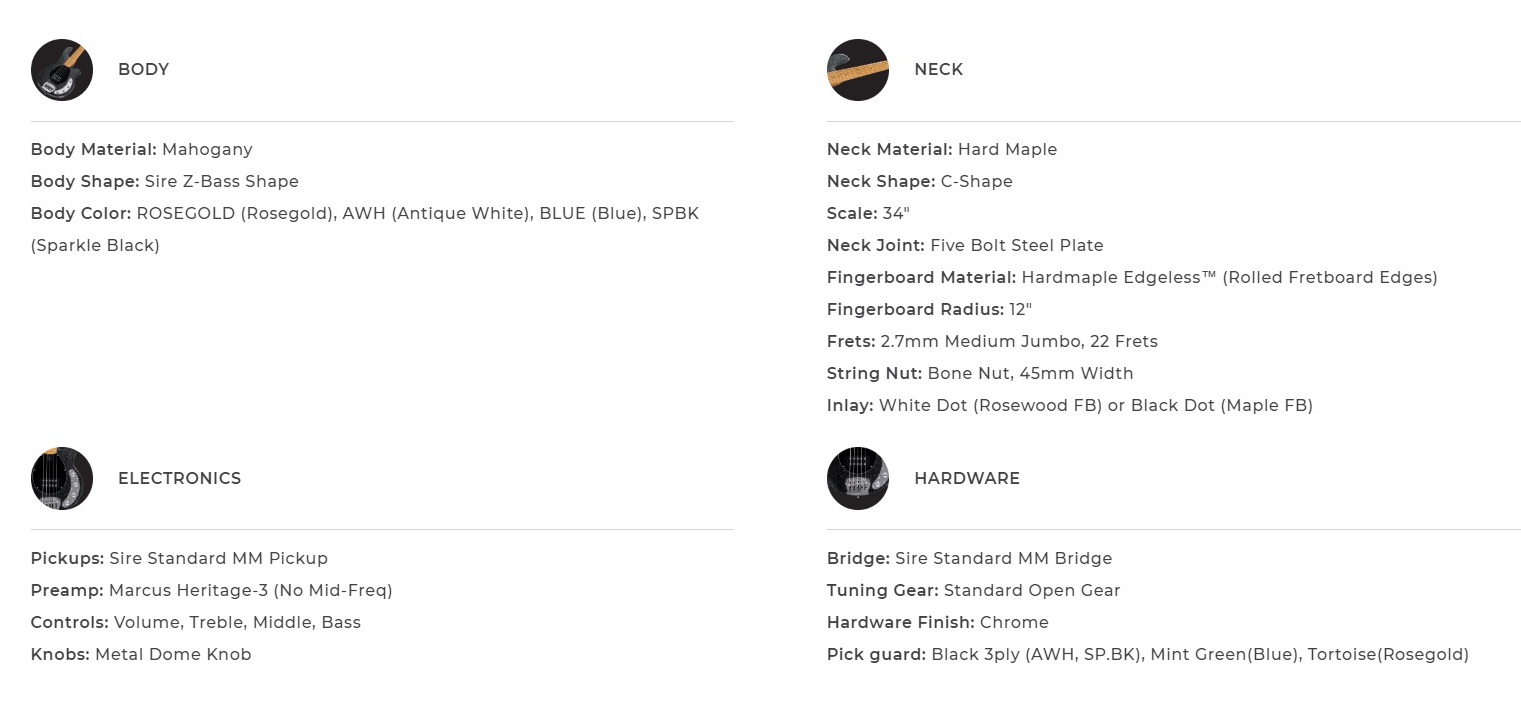Click the Neck Joint: Five Bolt Steel Plate line
The width and height of the screenshot is (1521, 702).
point(964,246)
